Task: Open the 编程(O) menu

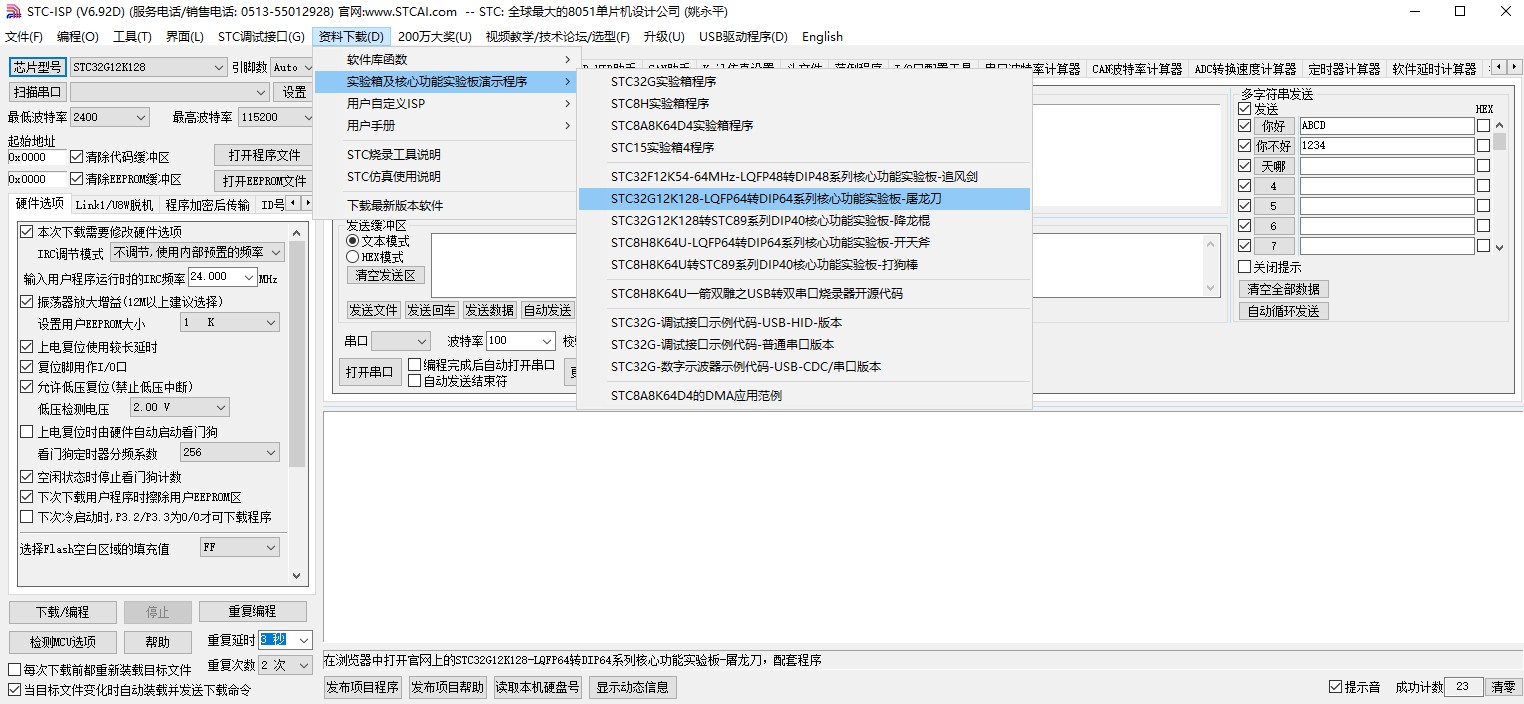Action: tap(78, 37)
